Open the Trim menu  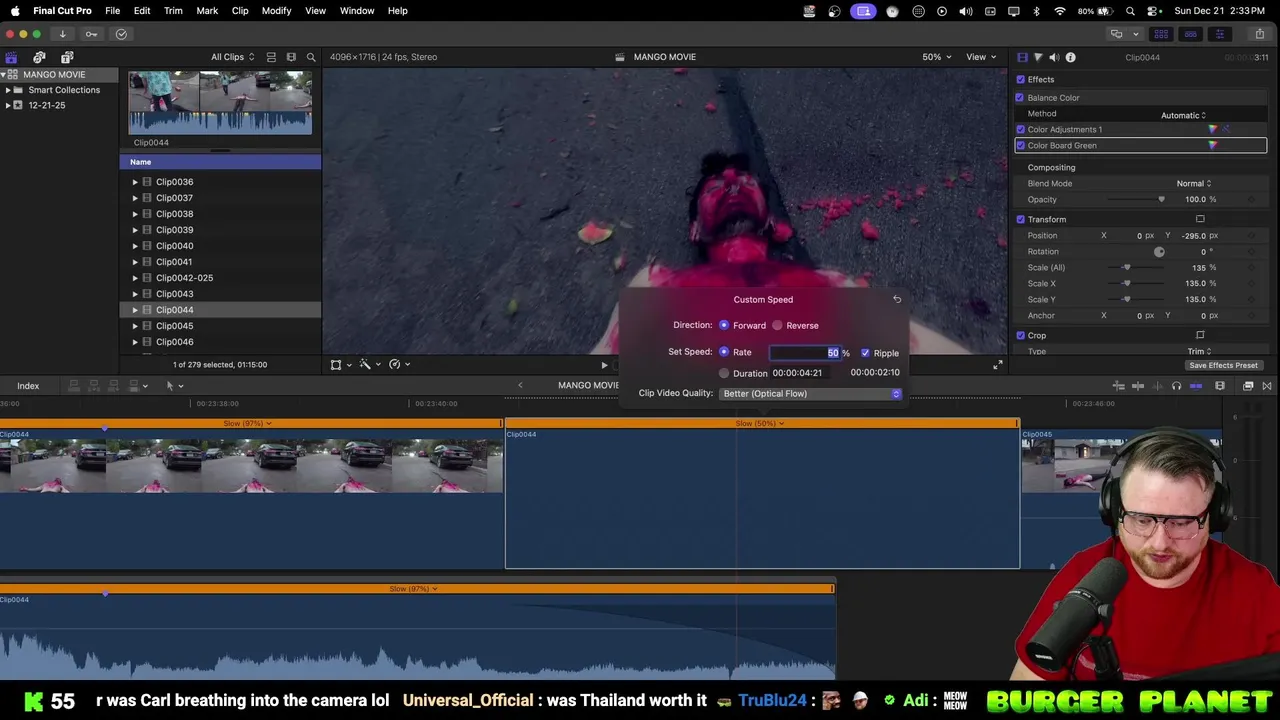pos(173,11)
